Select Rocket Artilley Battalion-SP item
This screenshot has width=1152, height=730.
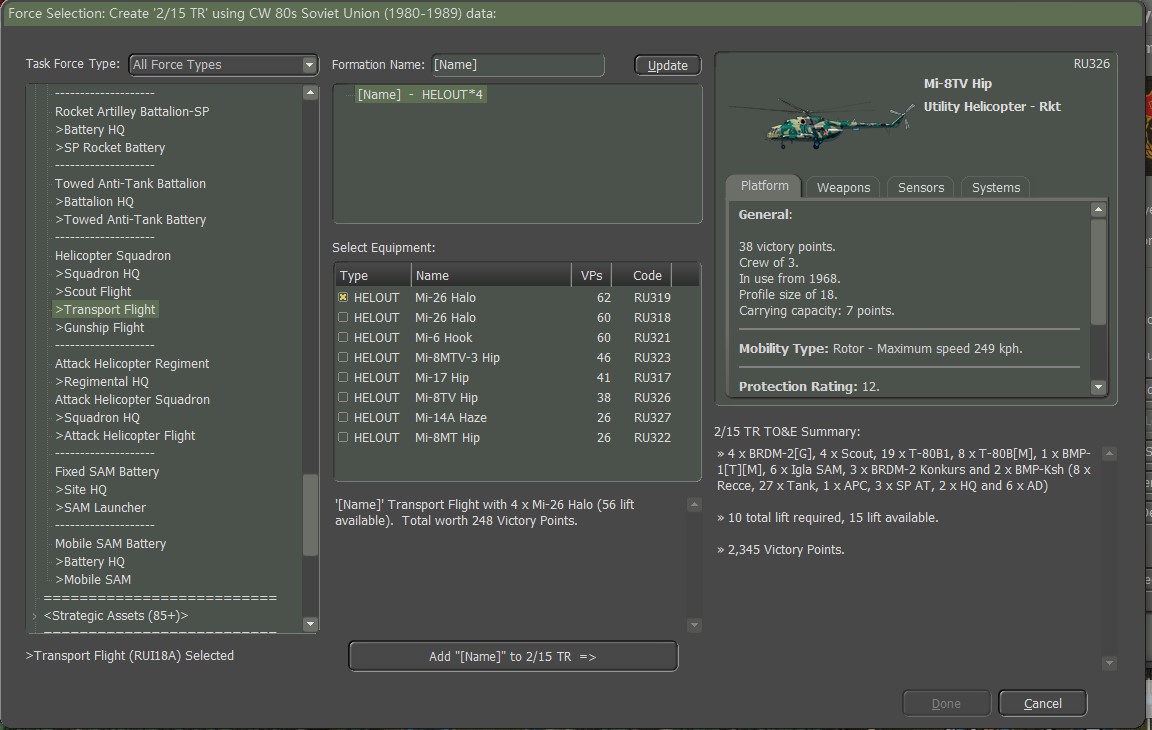click(132, 112)
